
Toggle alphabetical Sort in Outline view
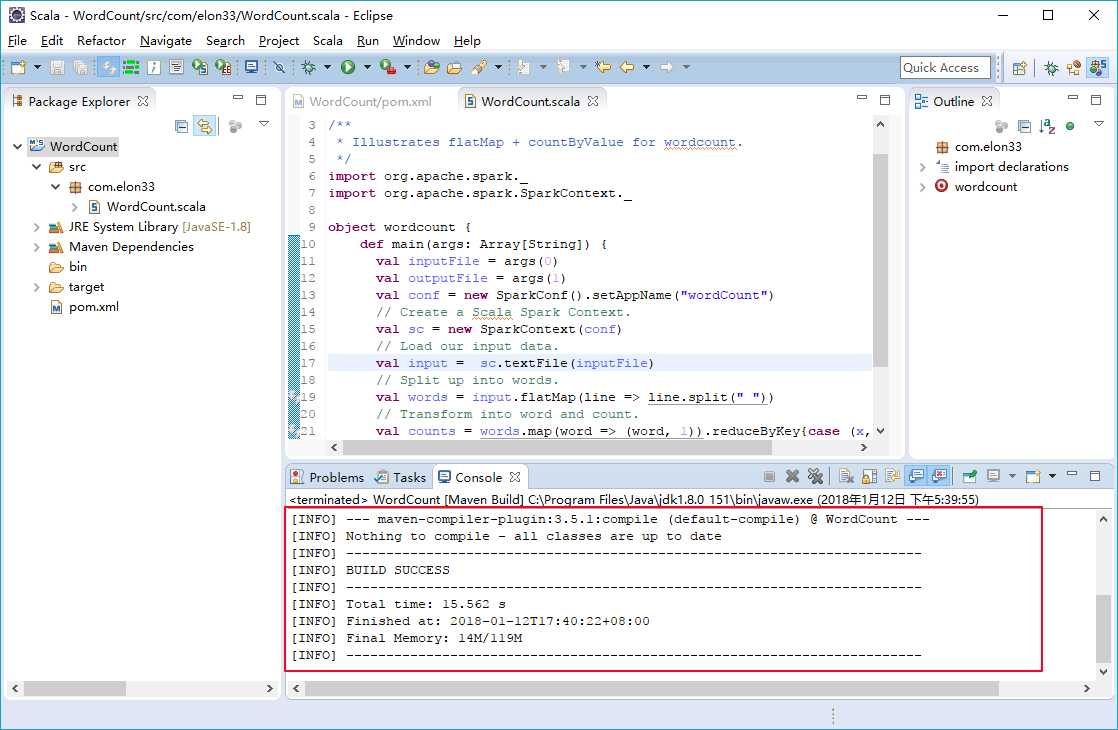pos(1047,126)
